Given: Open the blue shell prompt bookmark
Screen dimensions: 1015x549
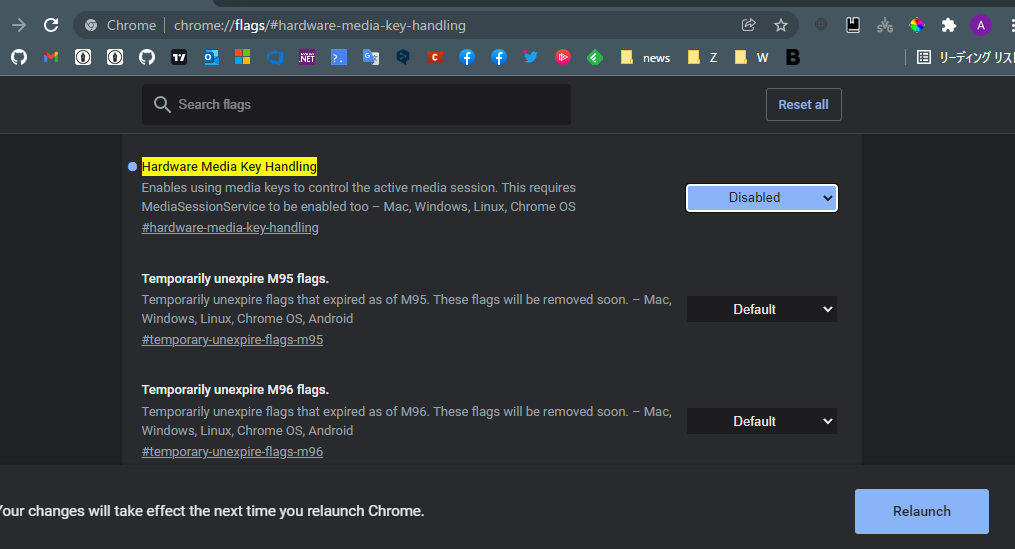Looking at the screenshot, I should point(339,58).
